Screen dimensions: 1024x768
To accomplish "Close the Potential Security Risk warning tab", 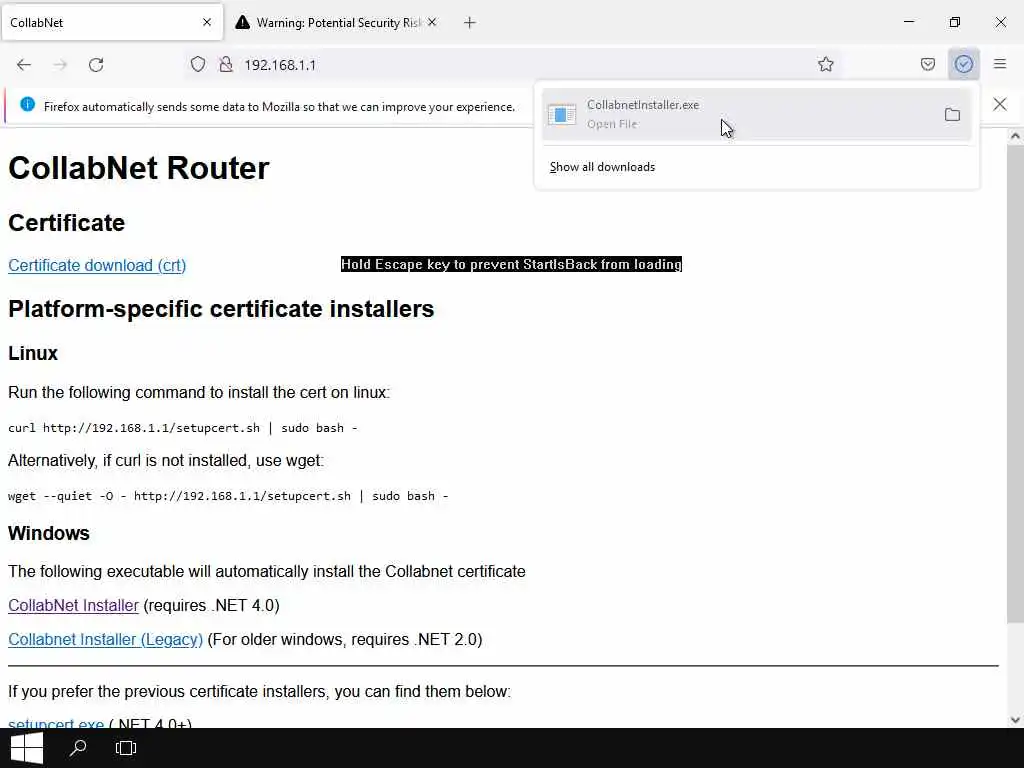I will click(432, 22).
